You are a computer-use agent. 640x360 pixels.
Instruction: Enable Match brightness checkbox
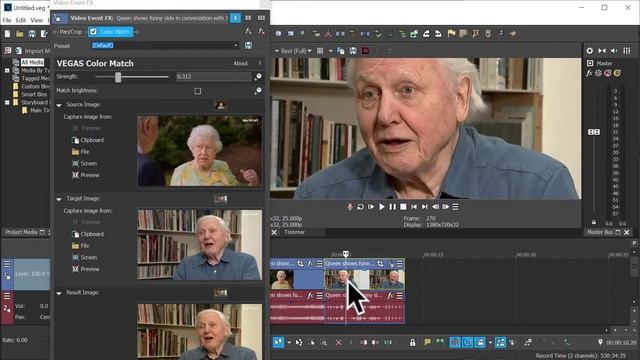click(198, 91)
